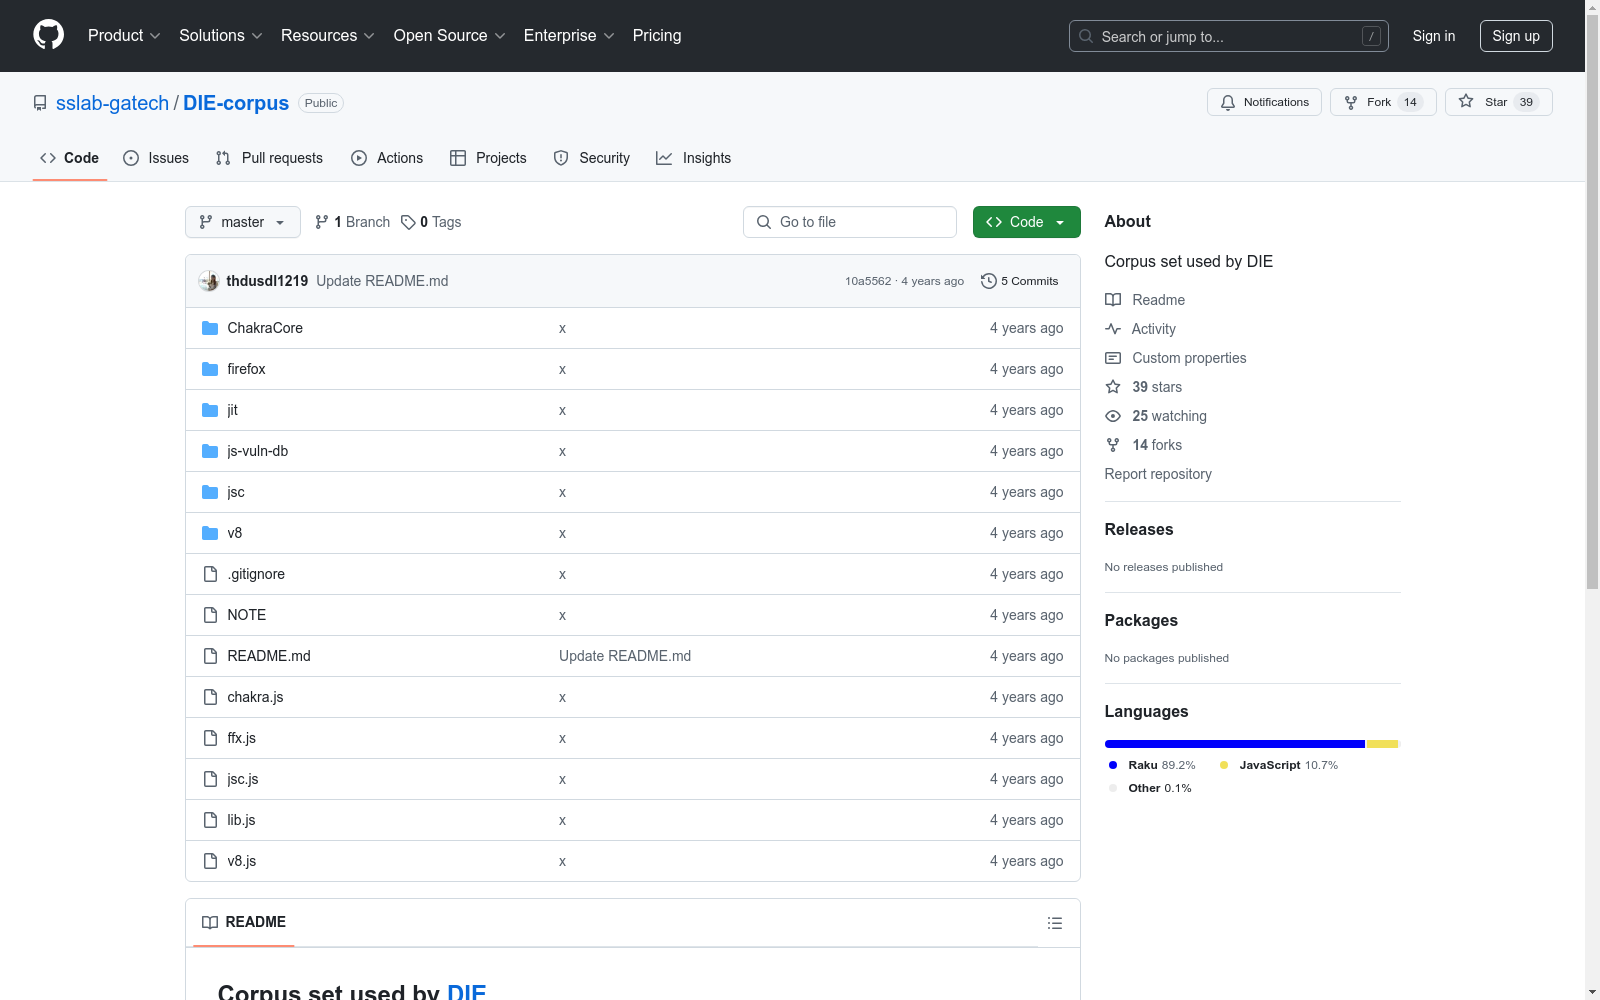Click the v8 folder icon
This screenshot has height=1000, width=1600.
click(x=210, y=533)
